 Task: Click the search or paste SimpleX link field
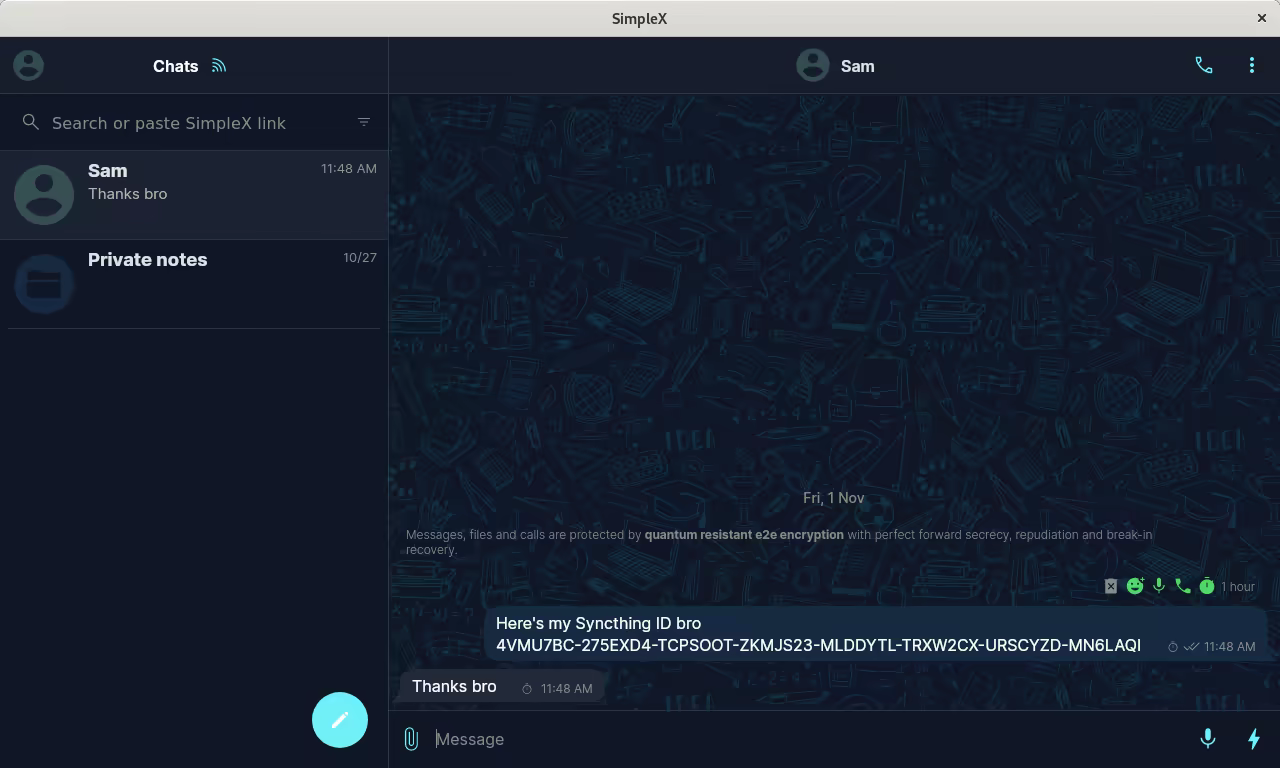[190, 123]
